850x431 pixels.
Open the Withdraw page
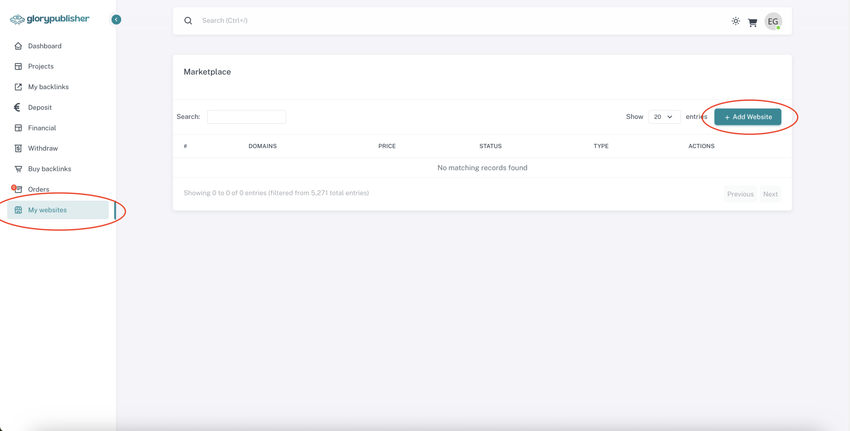coord(43,148)
